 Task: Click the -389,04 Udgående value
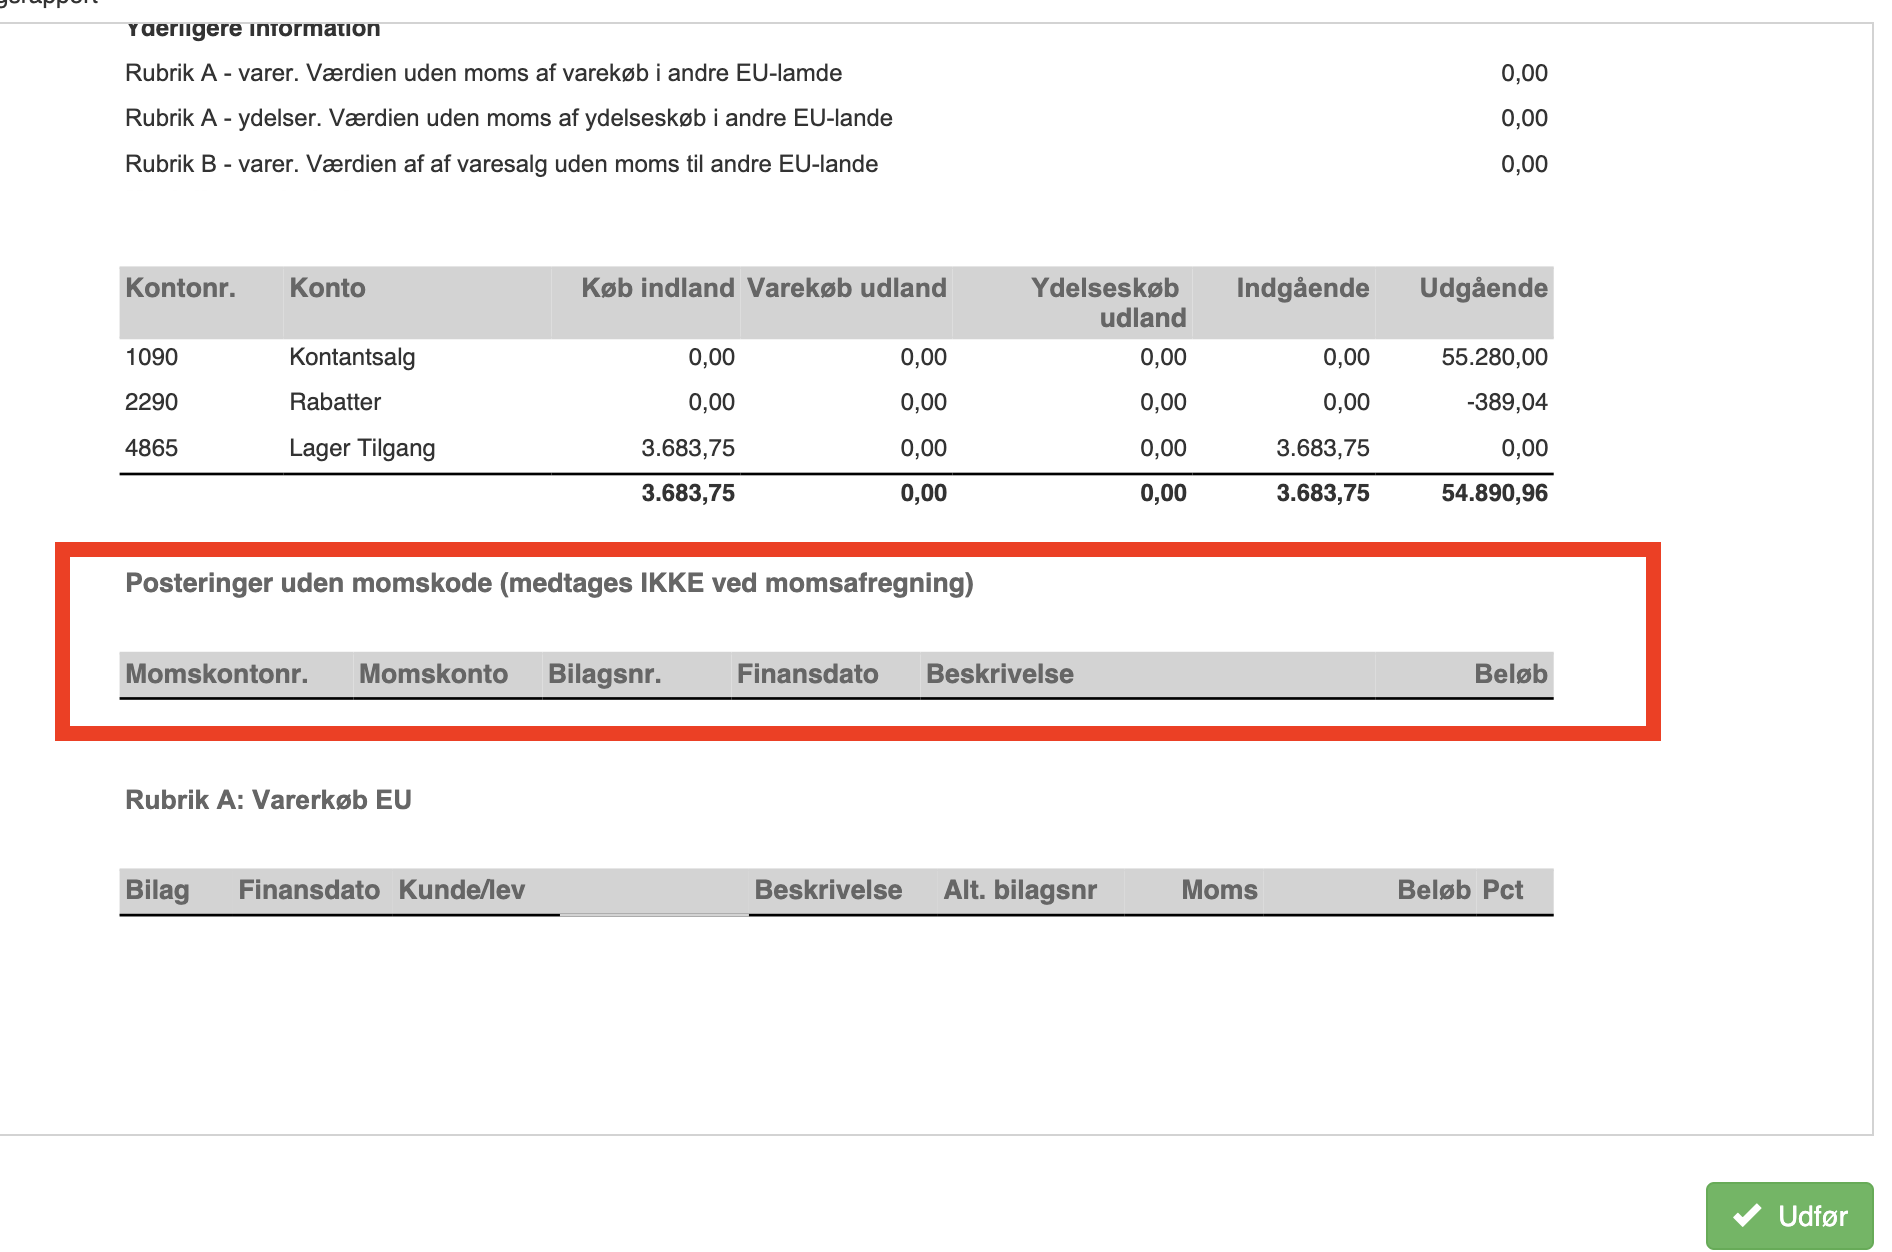tap(1507, 402)
